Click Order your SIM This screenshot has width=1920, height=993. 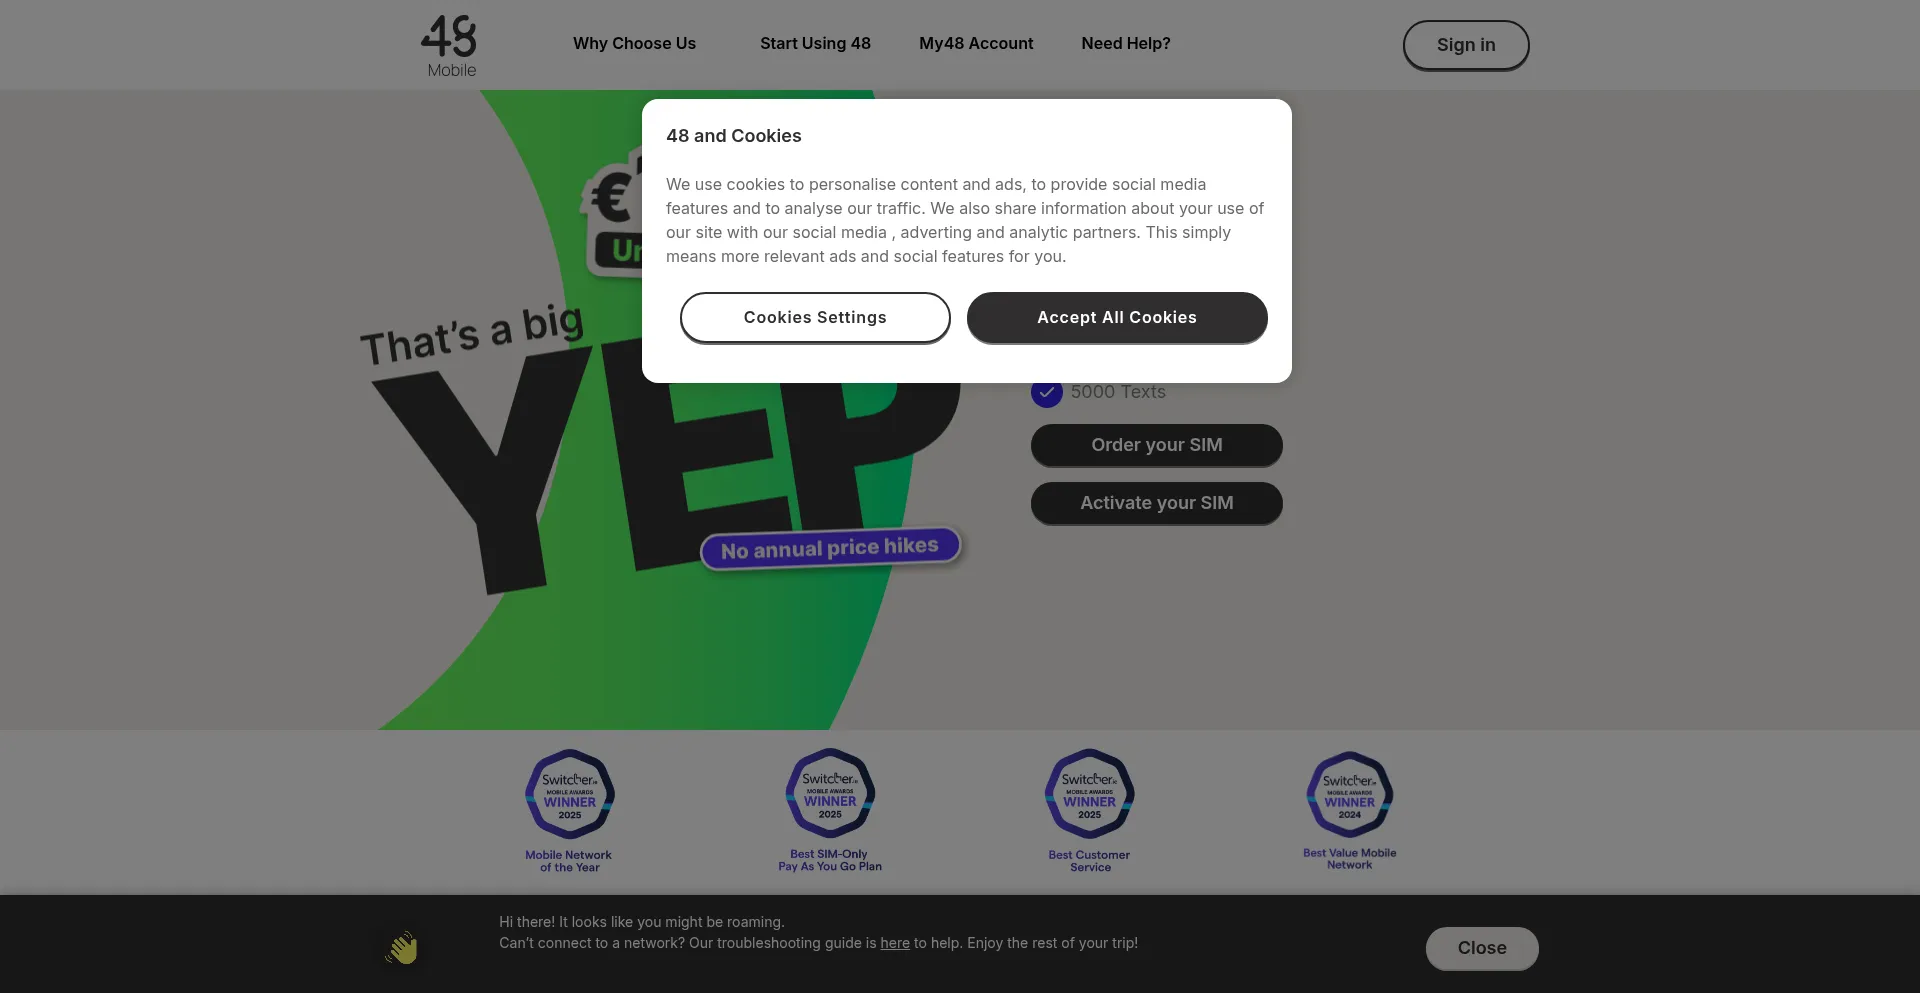tap(1157, 445)
